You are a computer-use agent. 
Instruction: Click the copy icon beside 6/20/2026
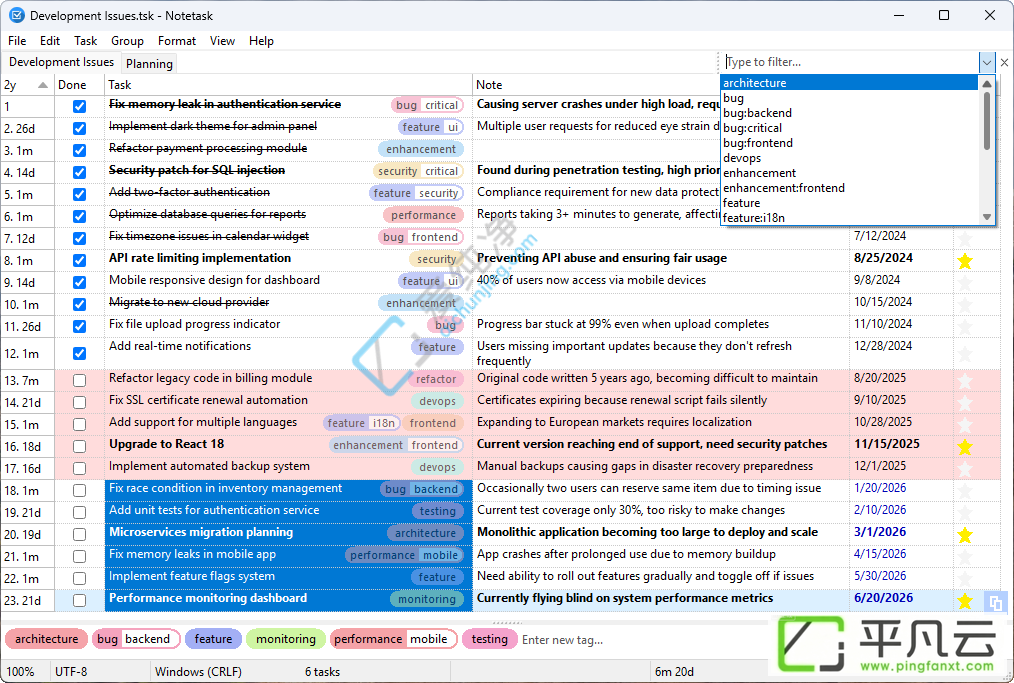point(995,602)
